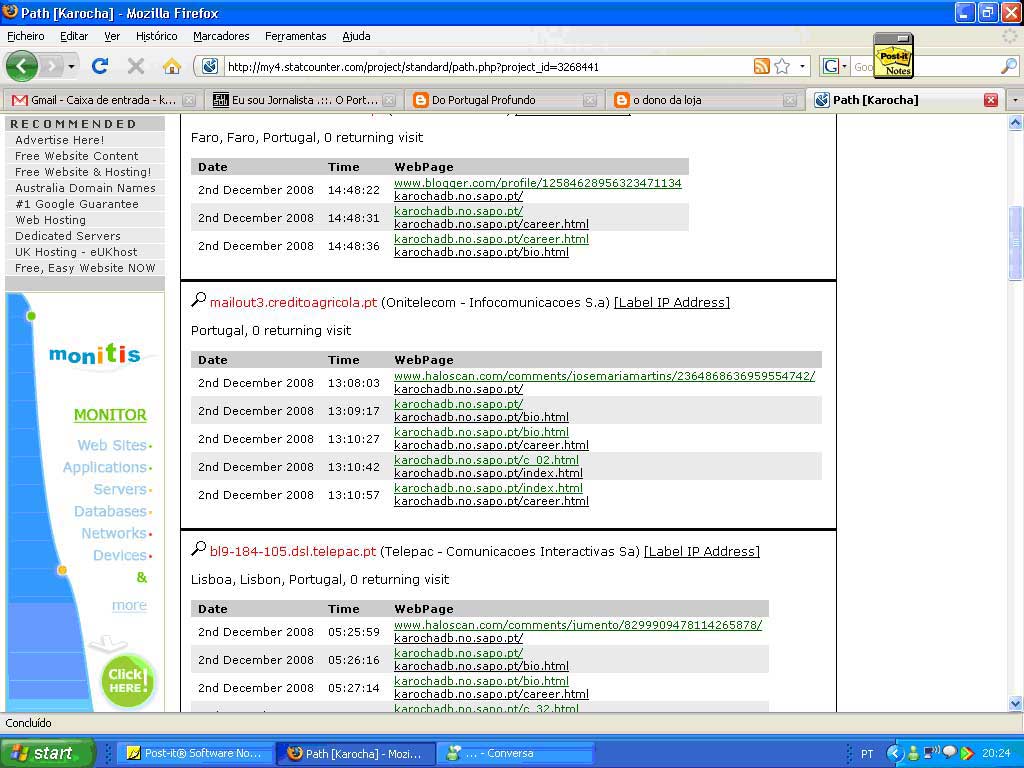Open the bl9-184-105.dsl.telepac.pt host link
This screenshot has height=768, width=1024.
point(293,551)
